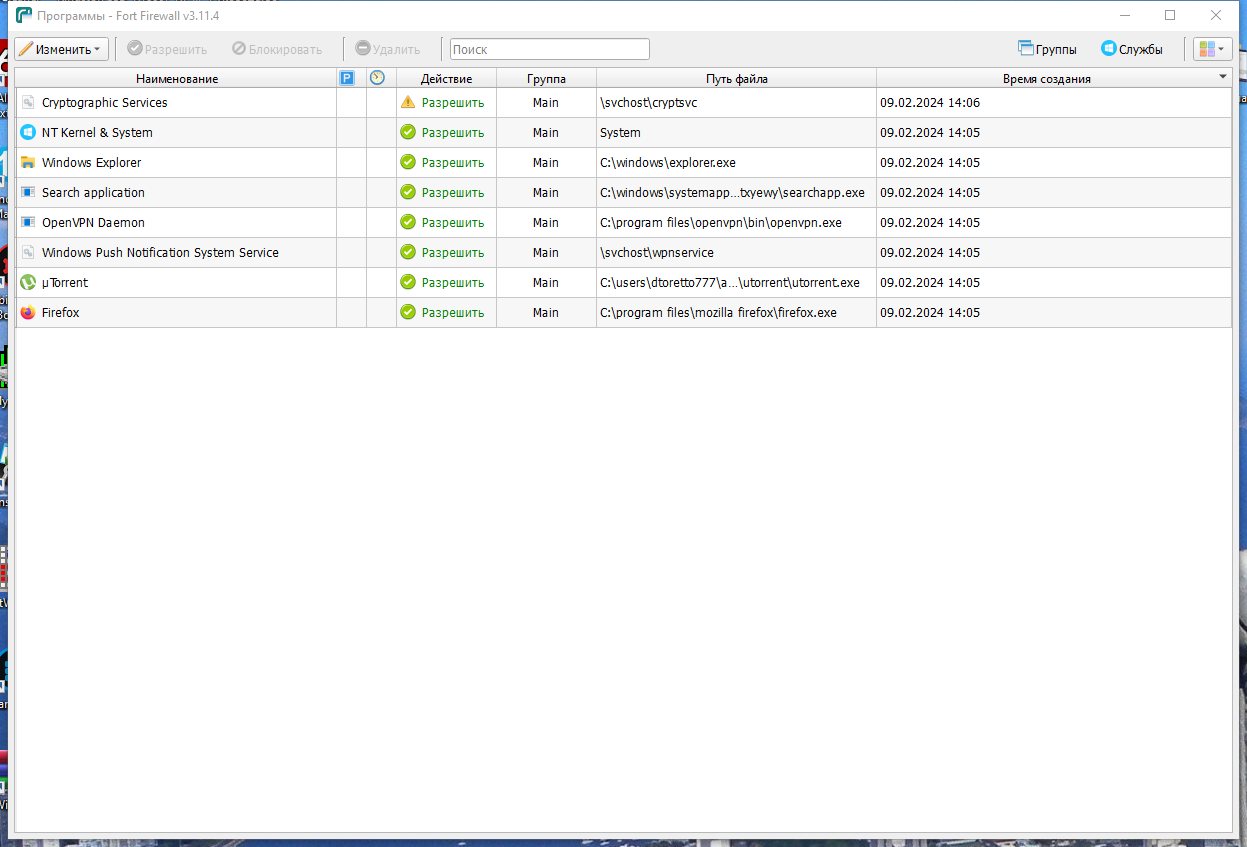Click the NT Kernel & System icon
The height and width of the screenshot is (847, 1247).
tap(28, 133)
